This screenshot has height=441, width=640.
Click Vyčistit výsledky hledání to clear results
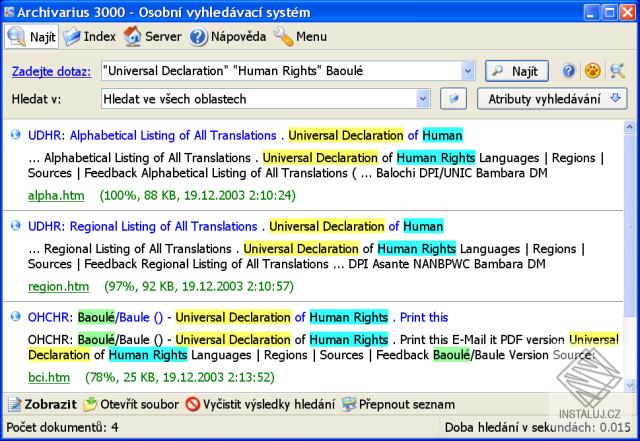260,404
